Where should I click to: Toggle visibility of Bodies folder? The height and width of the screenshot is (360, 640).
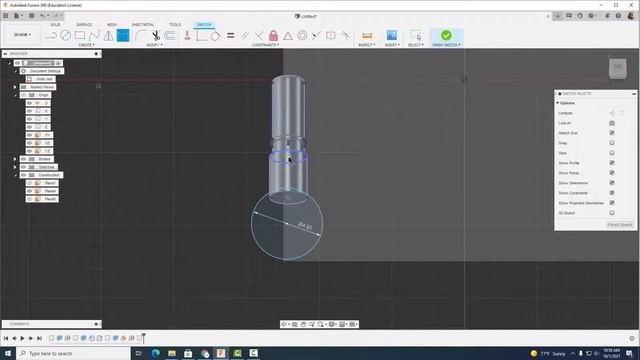point(24,159)
